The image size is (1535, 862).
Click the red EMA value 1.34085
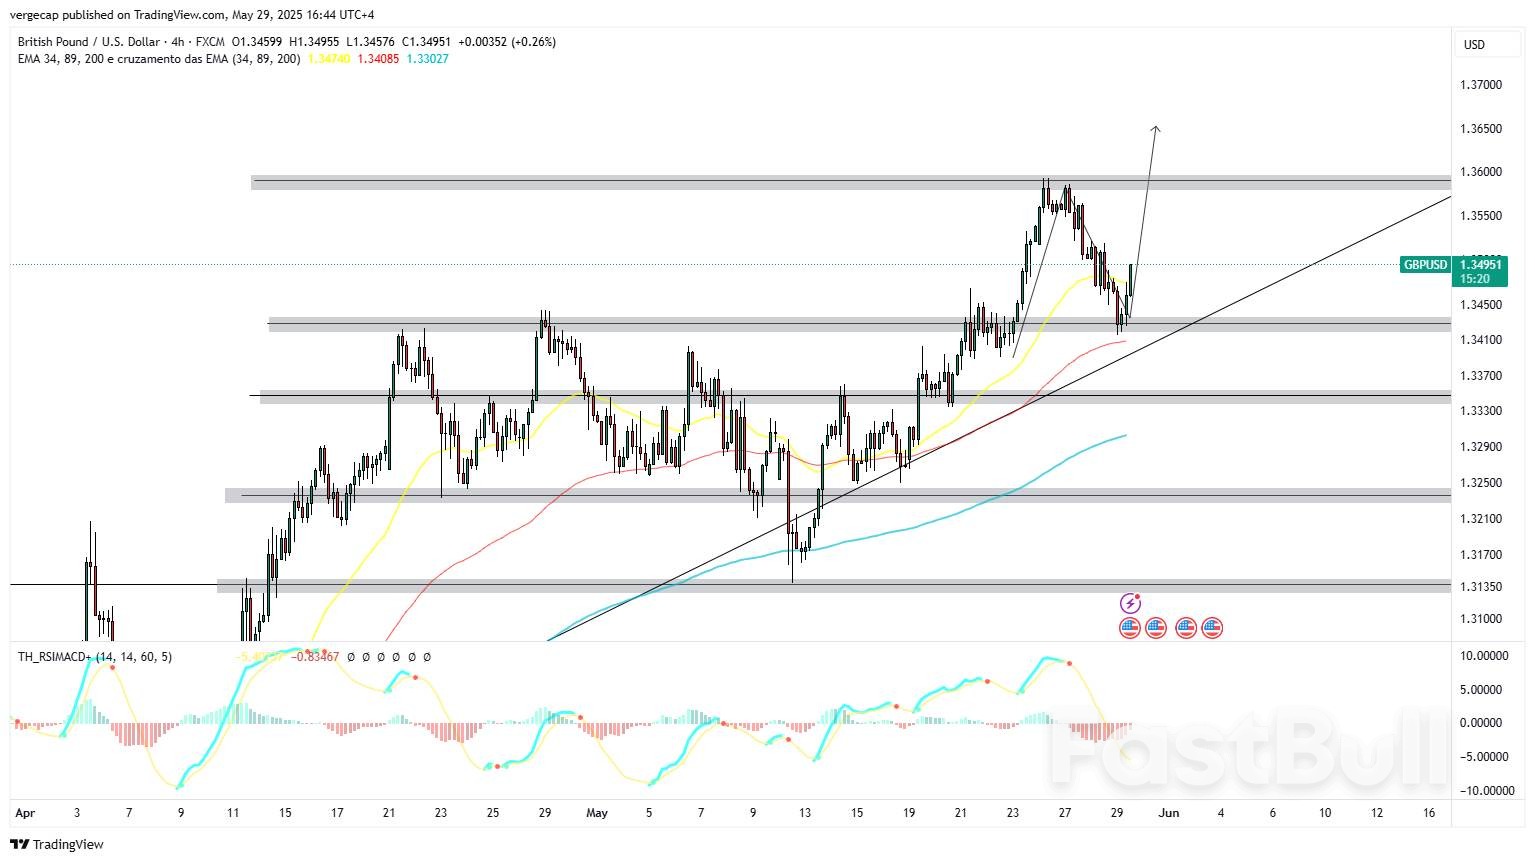click(x=378, y=59)
